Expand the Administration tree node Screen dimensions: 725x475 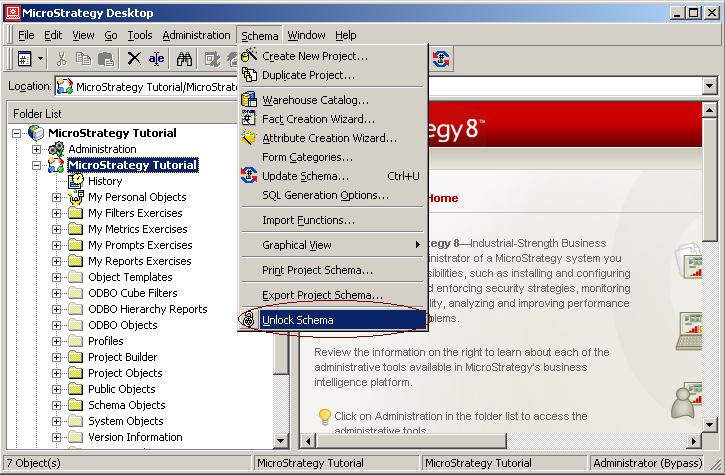[37, 149]
